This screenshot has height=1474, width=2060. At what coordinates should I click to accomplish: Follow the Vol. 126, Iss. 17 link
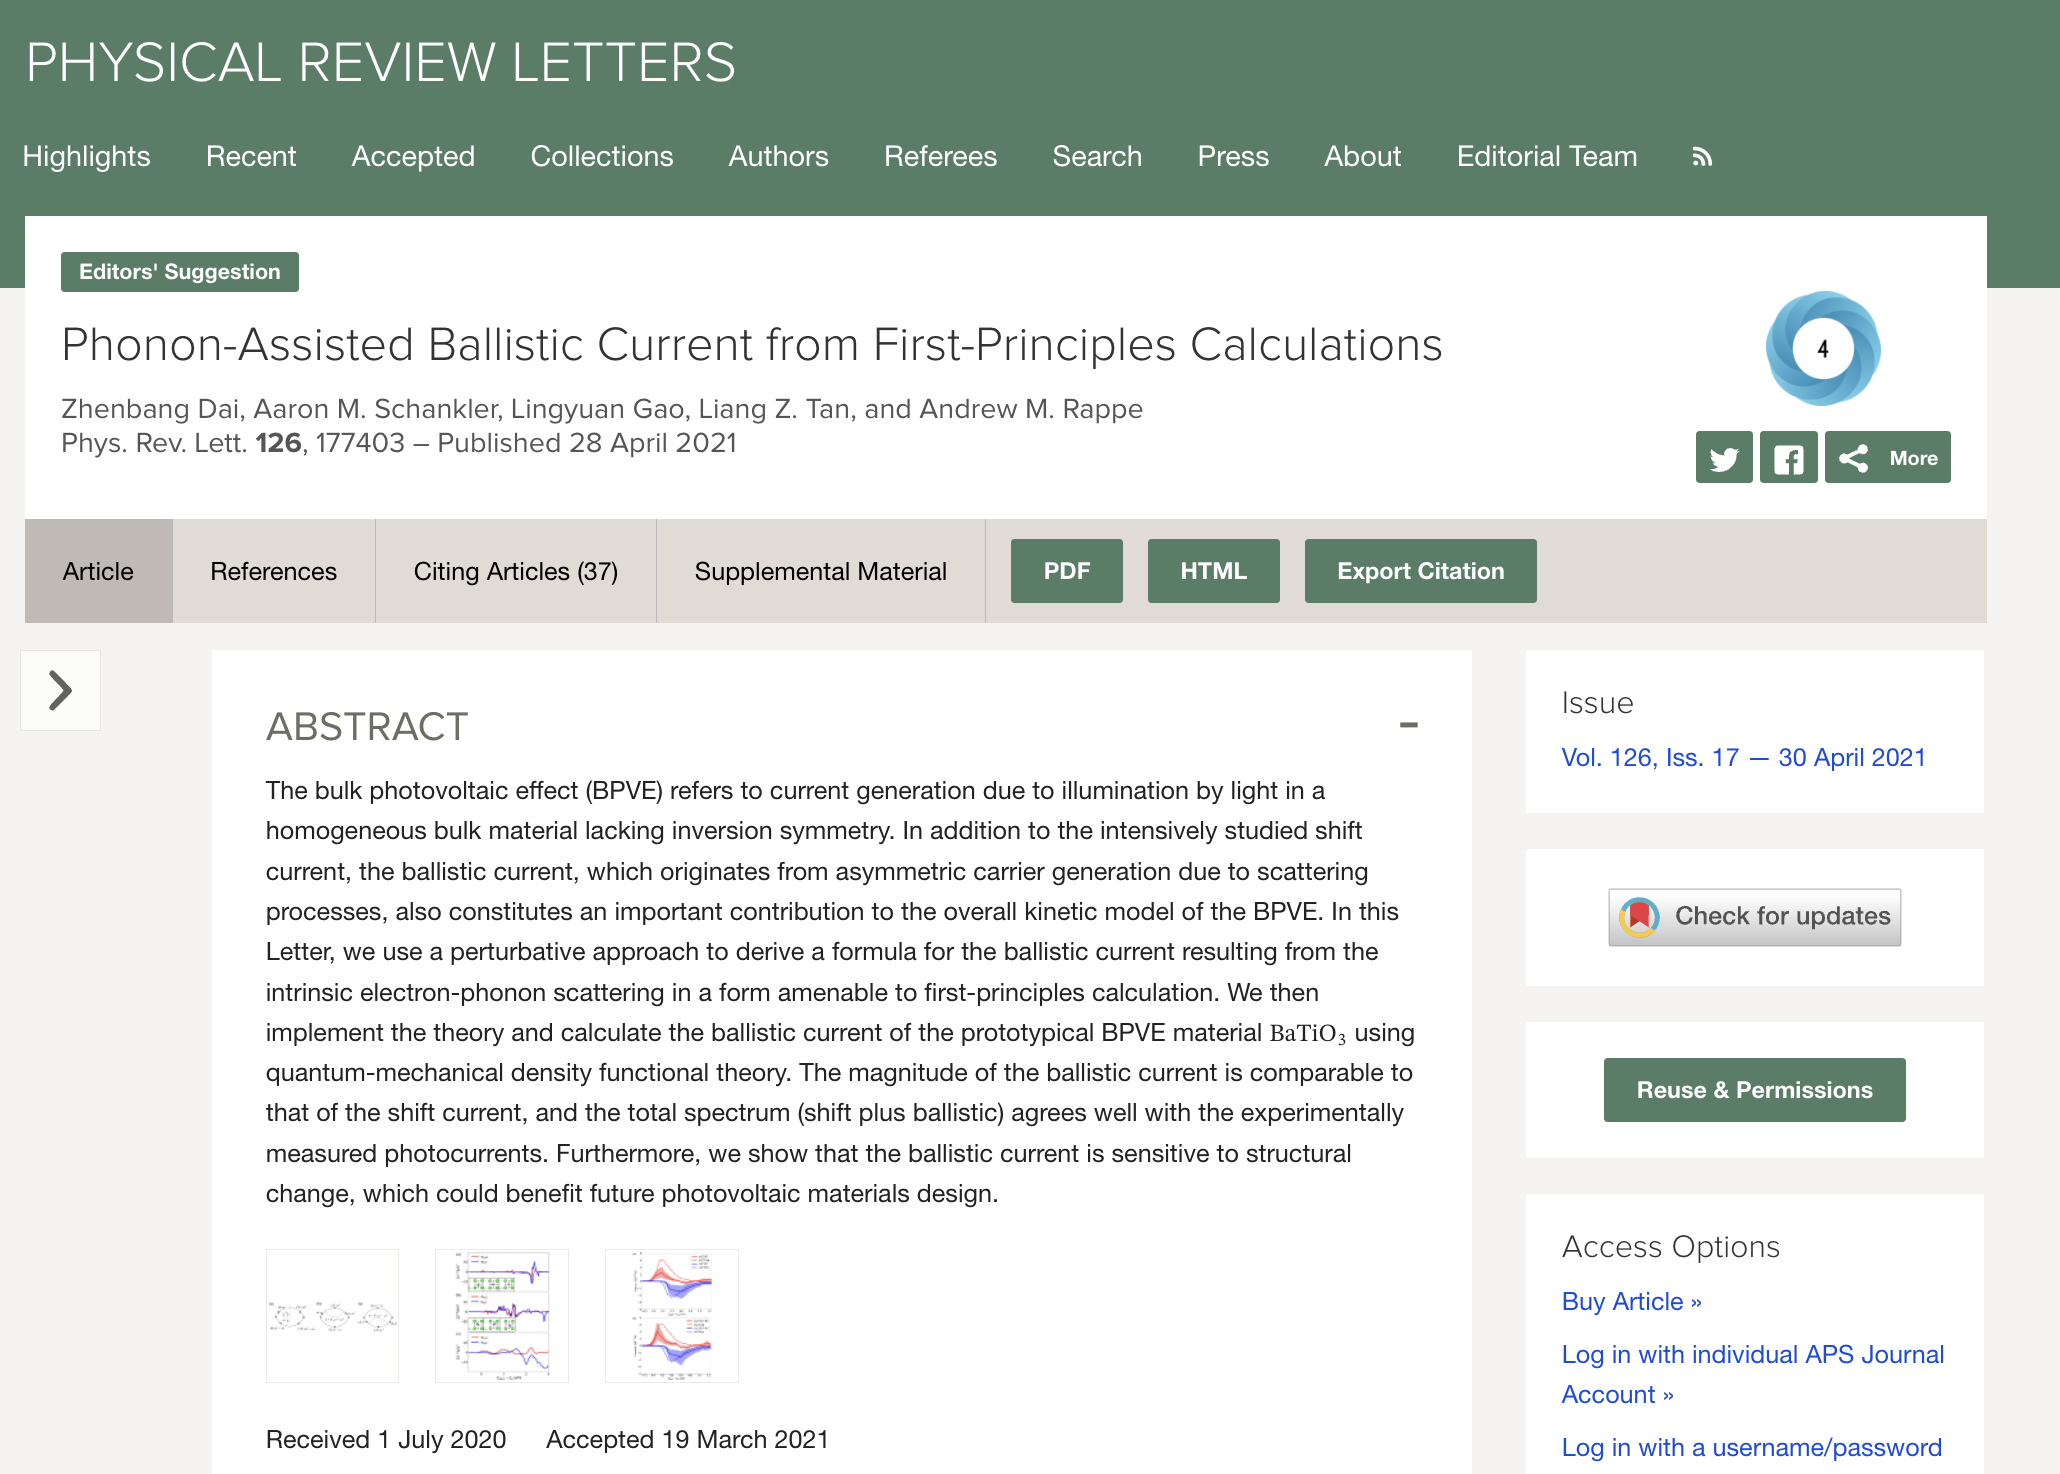click(1743, 757)
